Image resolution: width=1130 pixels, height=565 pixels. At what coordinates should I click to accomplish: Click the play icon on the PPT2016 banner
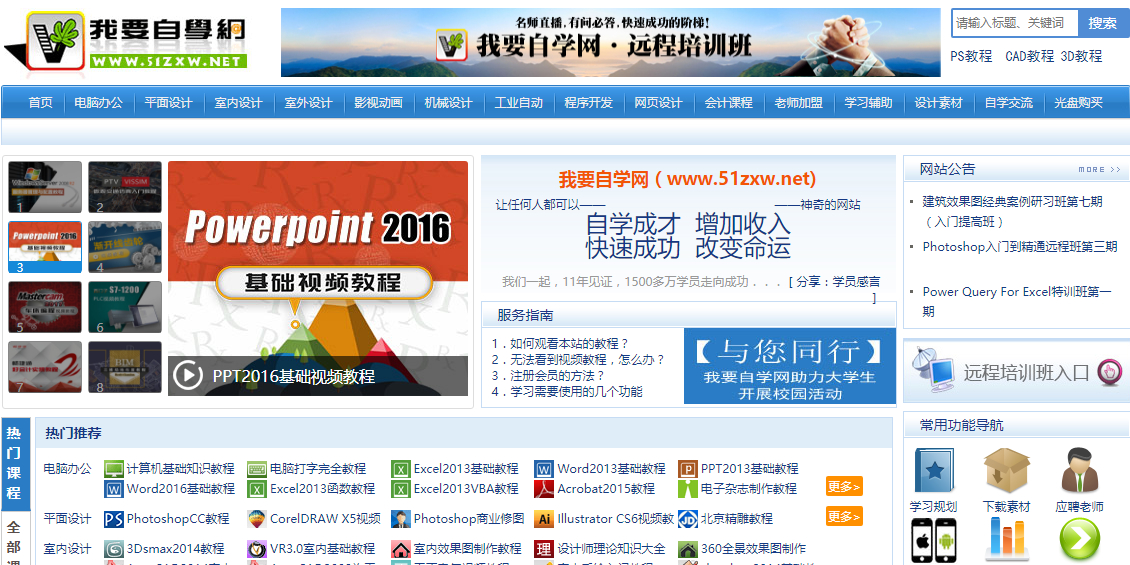tap(188, 375)
